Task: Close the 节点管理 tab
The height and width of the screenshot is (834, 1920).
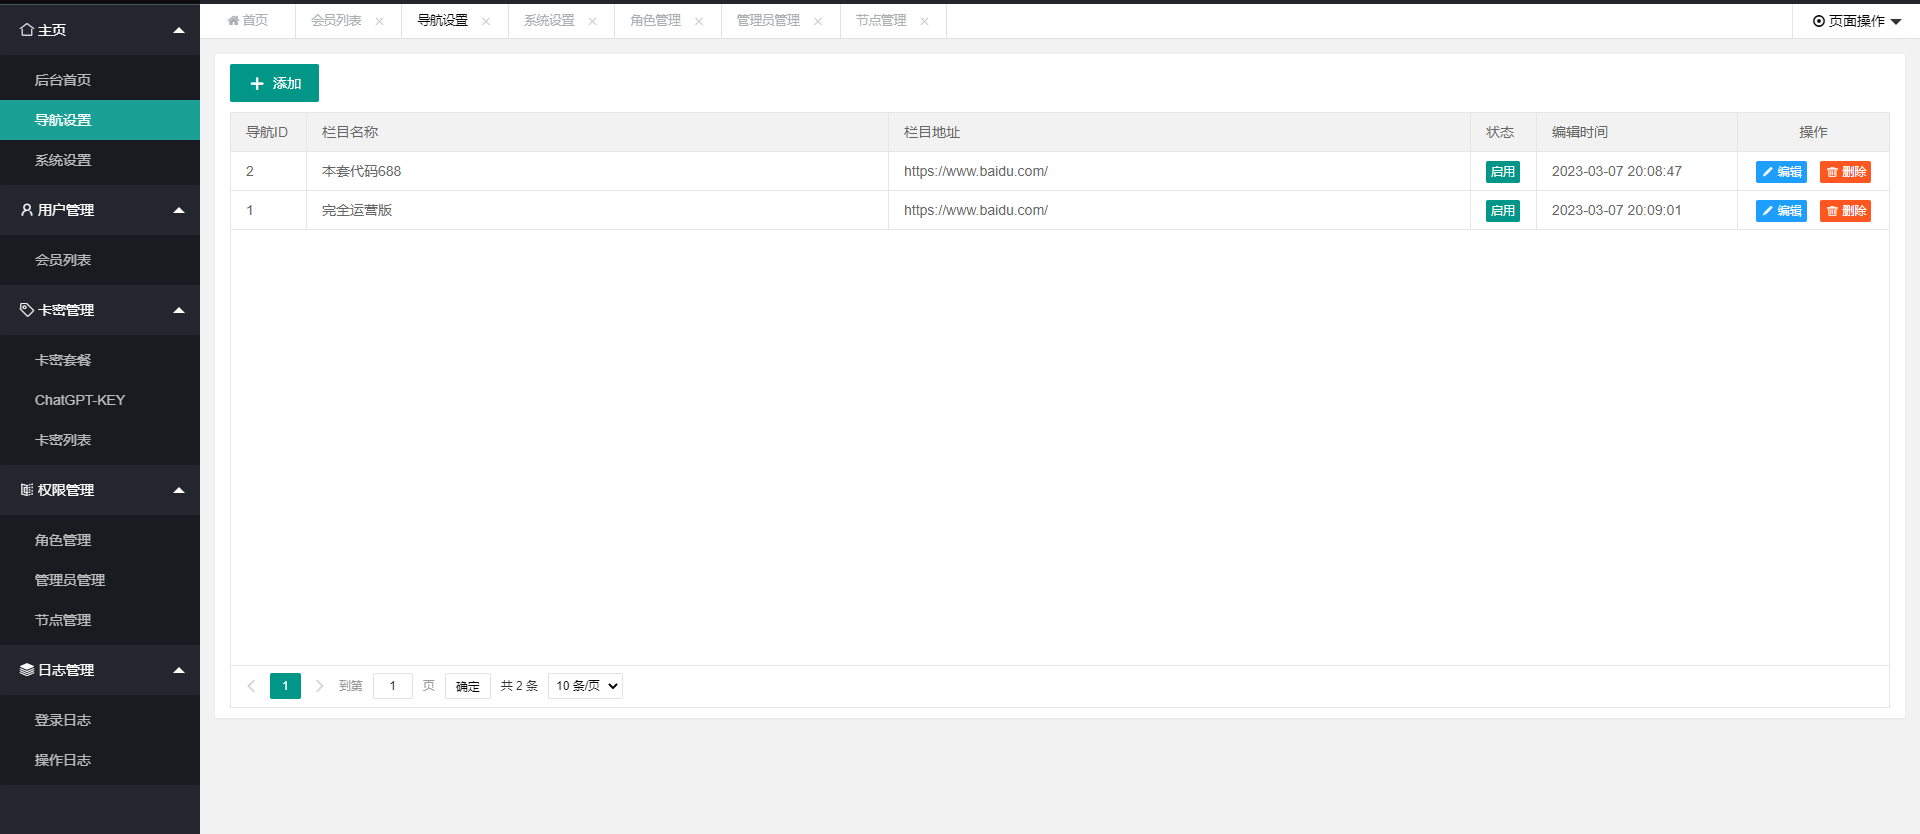Action: coord(925,21)
